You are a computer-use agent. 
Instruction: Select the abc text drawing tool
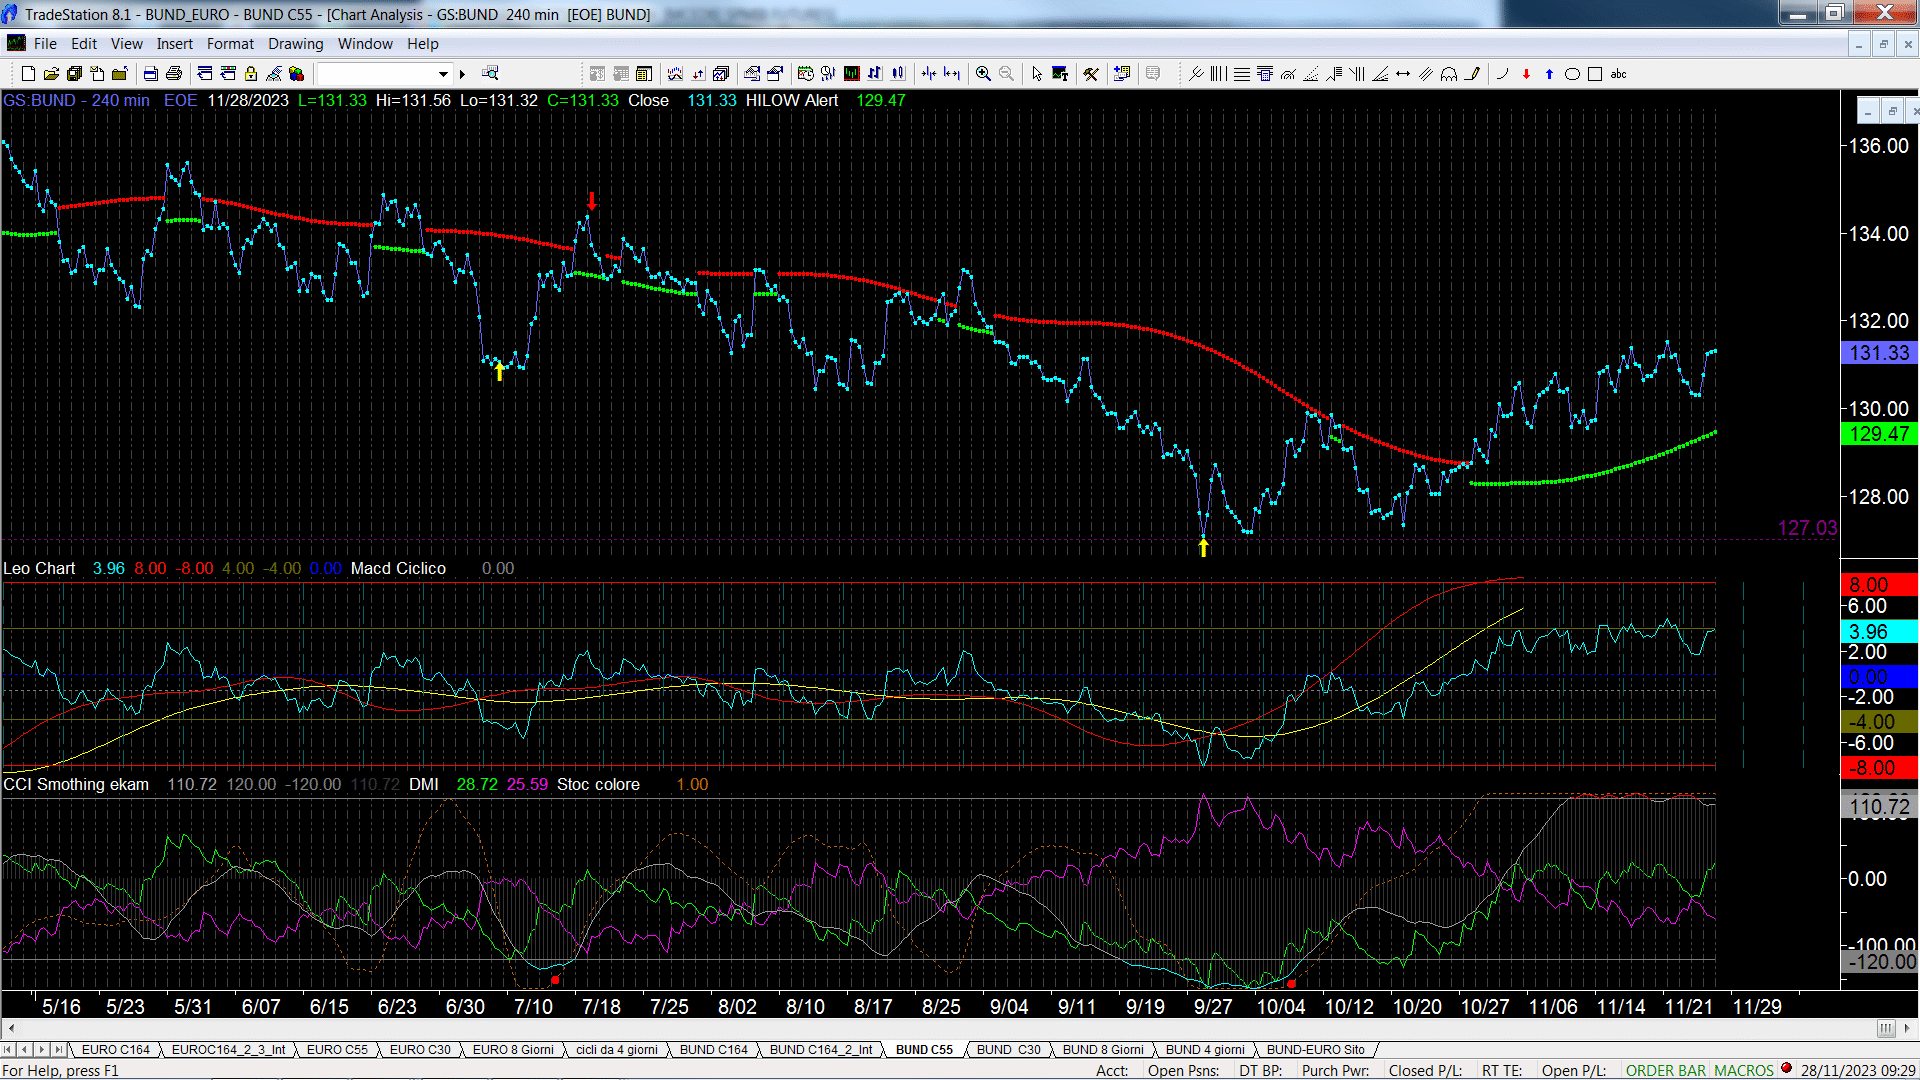(x=1618, y=74)
